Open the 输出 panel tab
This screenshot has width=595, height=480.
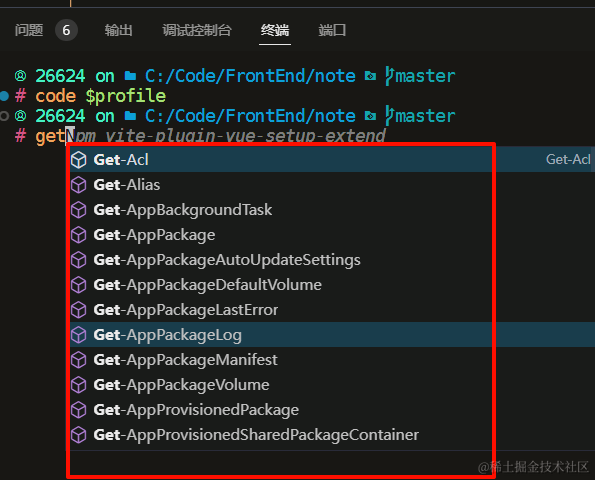[x=118, y=30]
